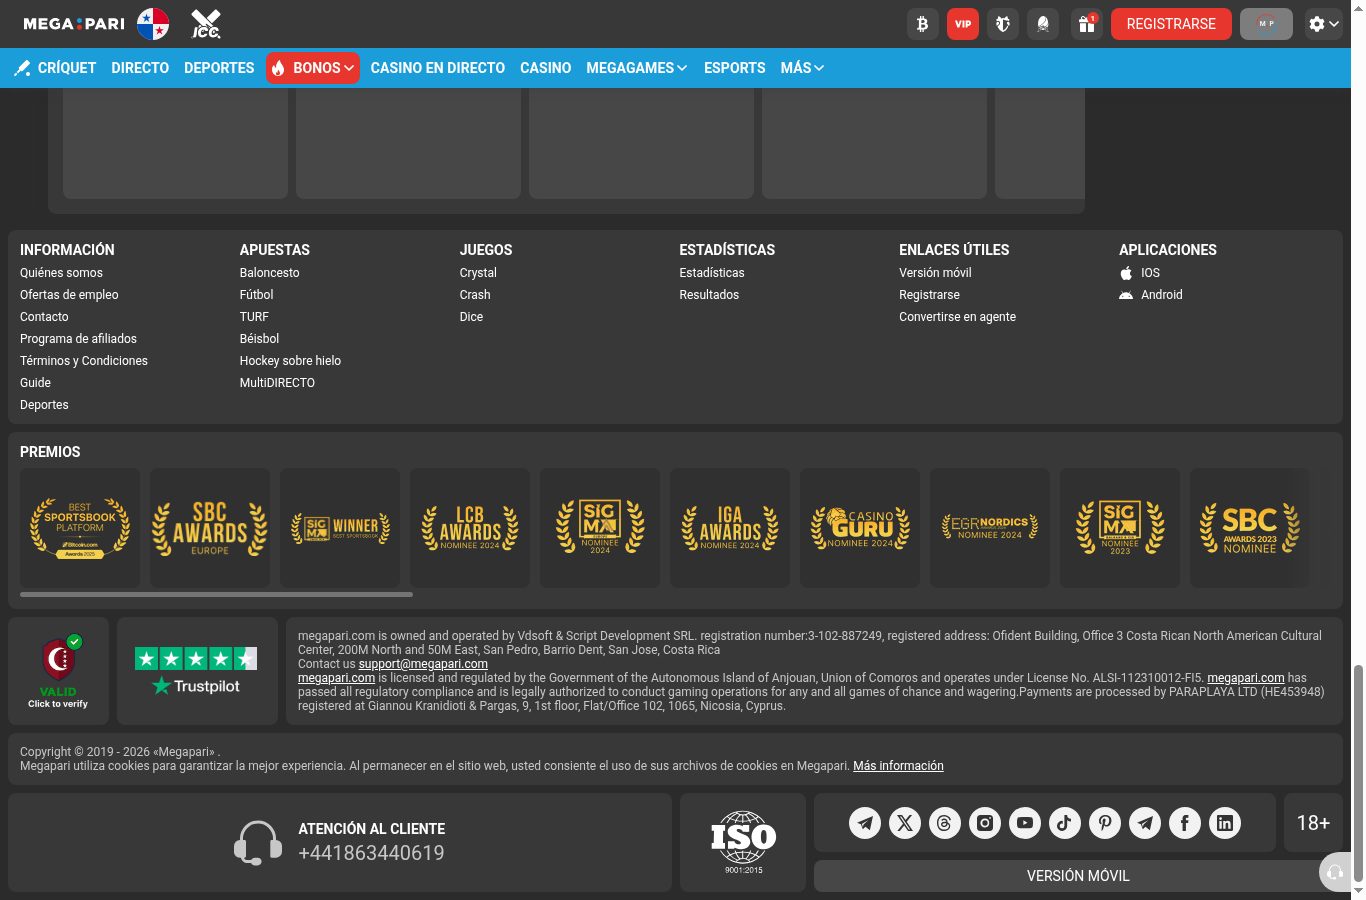The width and height of the screenshot is (1366, 900).
Task: Click the hooded figure icon in header
Action: (x=1043, y=24)
